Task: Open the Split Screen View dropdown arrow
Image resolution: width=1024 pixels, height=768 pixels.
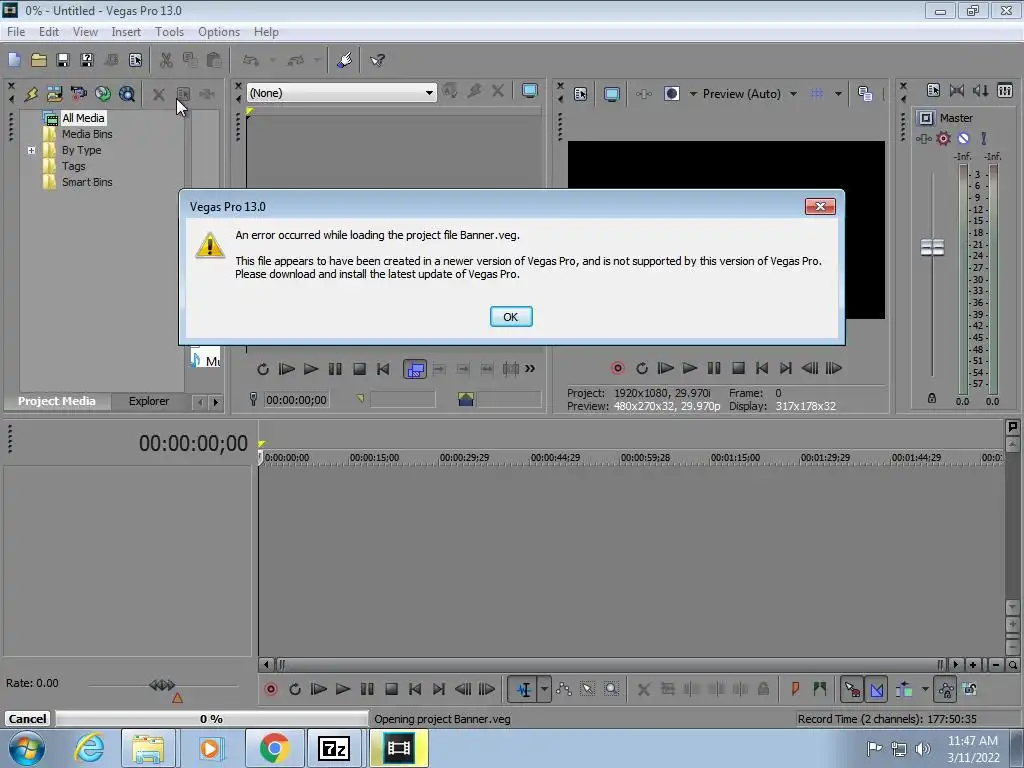Action: 693,94
